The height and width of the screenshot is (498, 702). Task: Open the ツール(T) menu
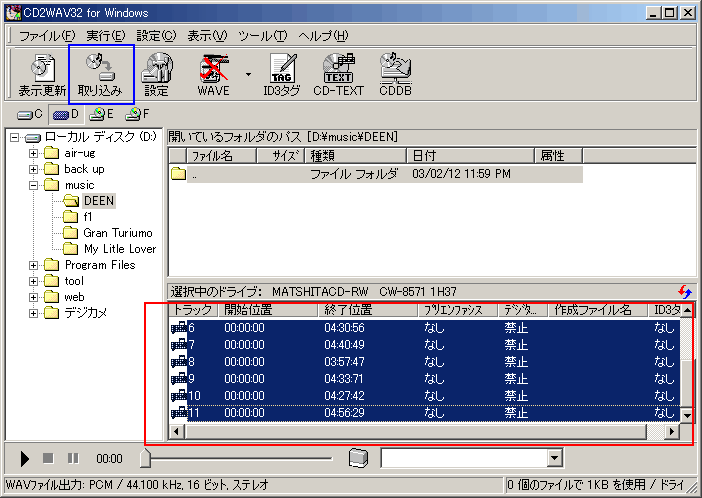[262, 35]
